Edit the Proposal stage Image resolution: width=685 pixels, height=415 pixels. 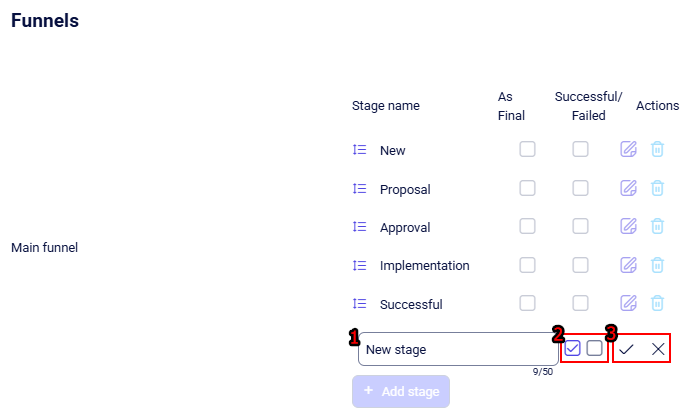click(x=628, y=188)
